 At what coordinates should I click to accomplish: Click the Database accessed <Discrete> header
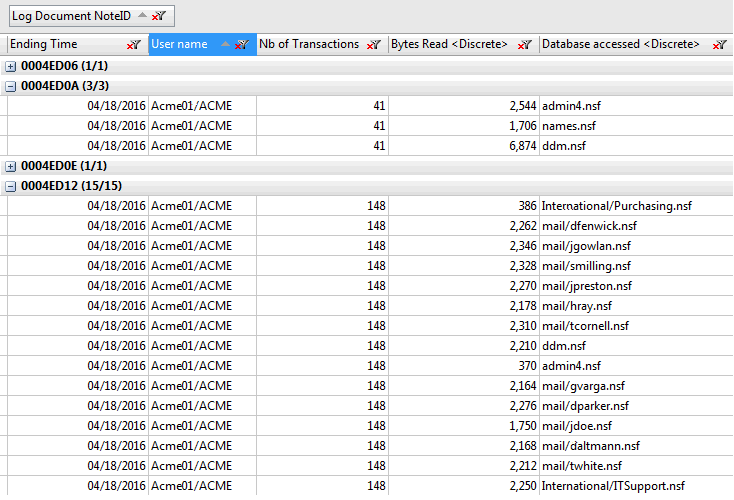click(620, 45)
